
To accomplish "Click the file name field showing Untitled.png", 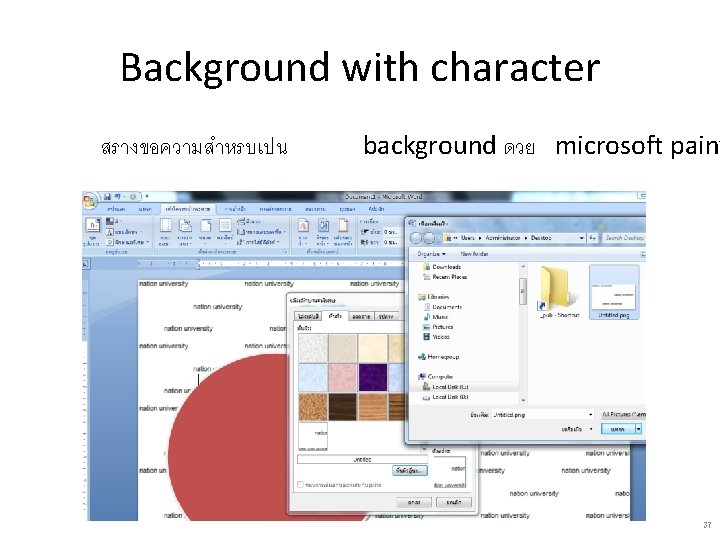I will click(x=540, y=415).
